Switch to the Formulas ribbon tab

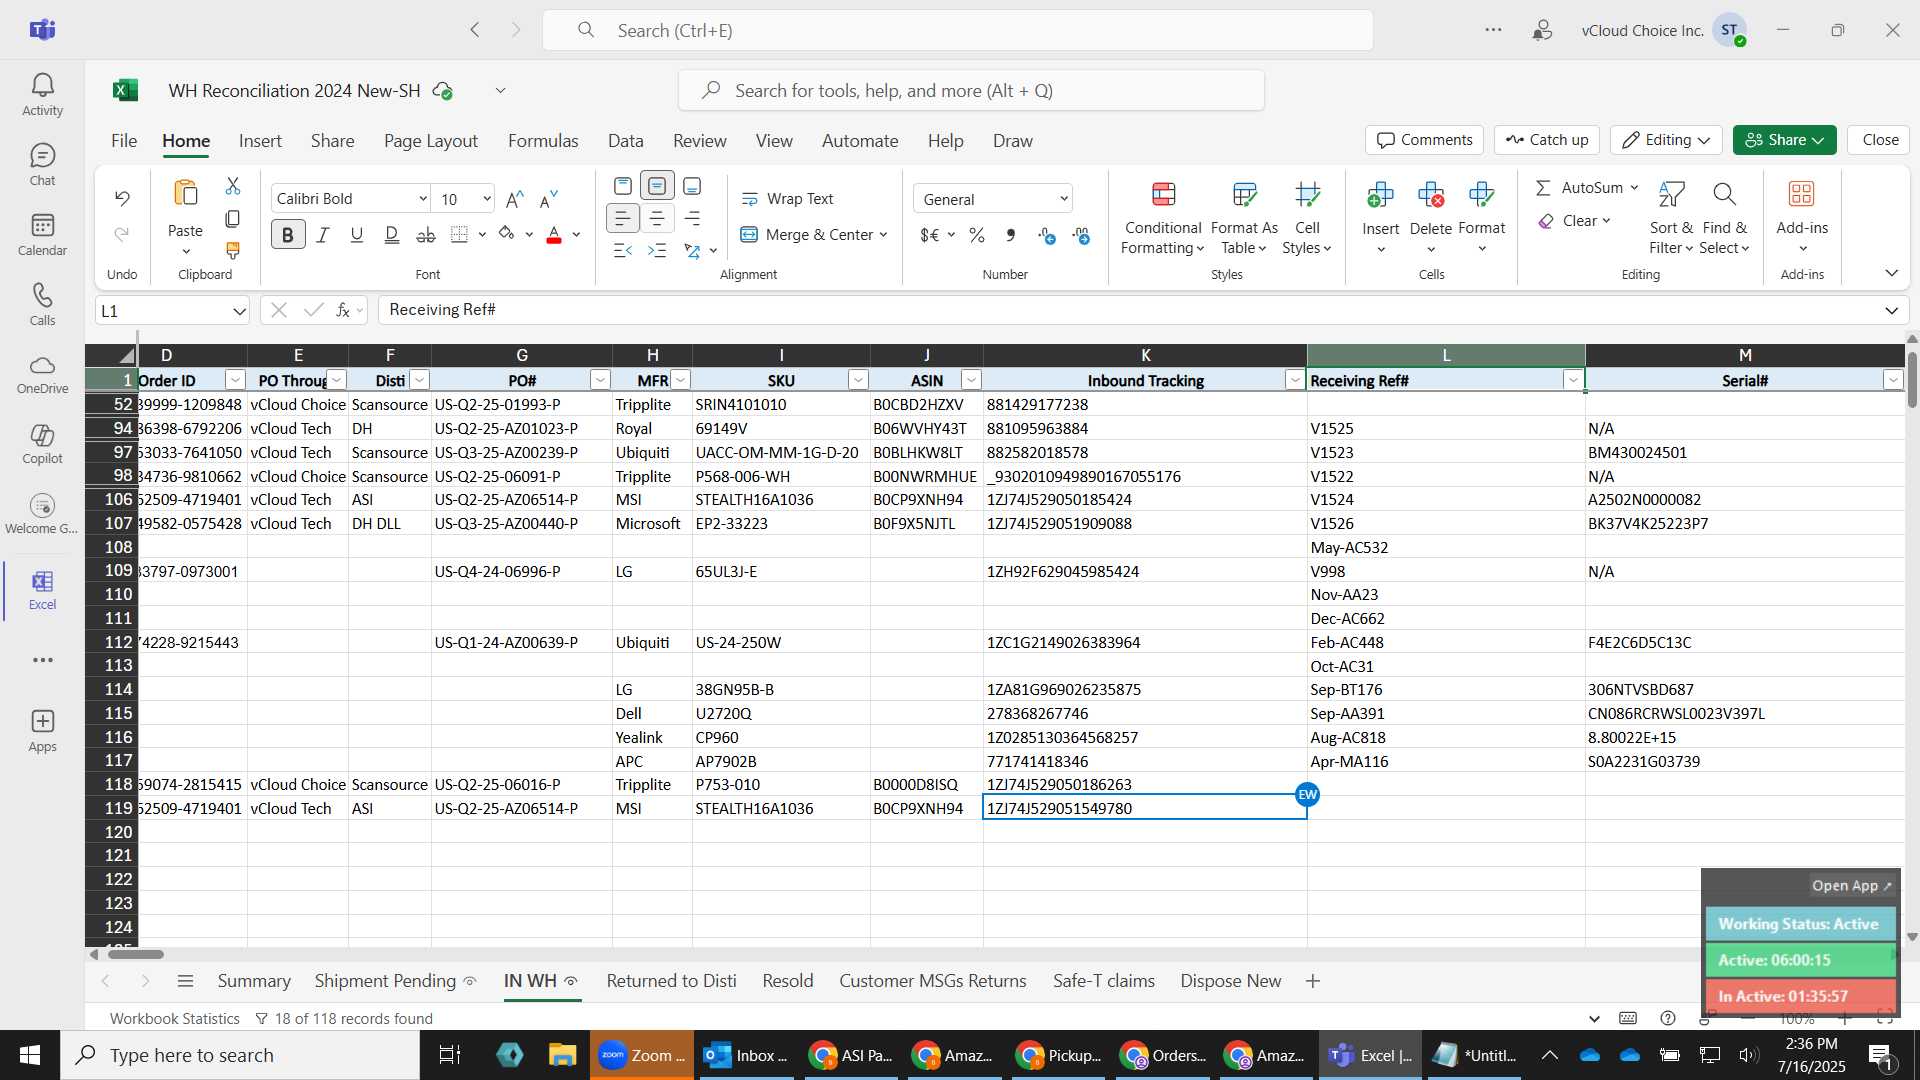[543, 141]
